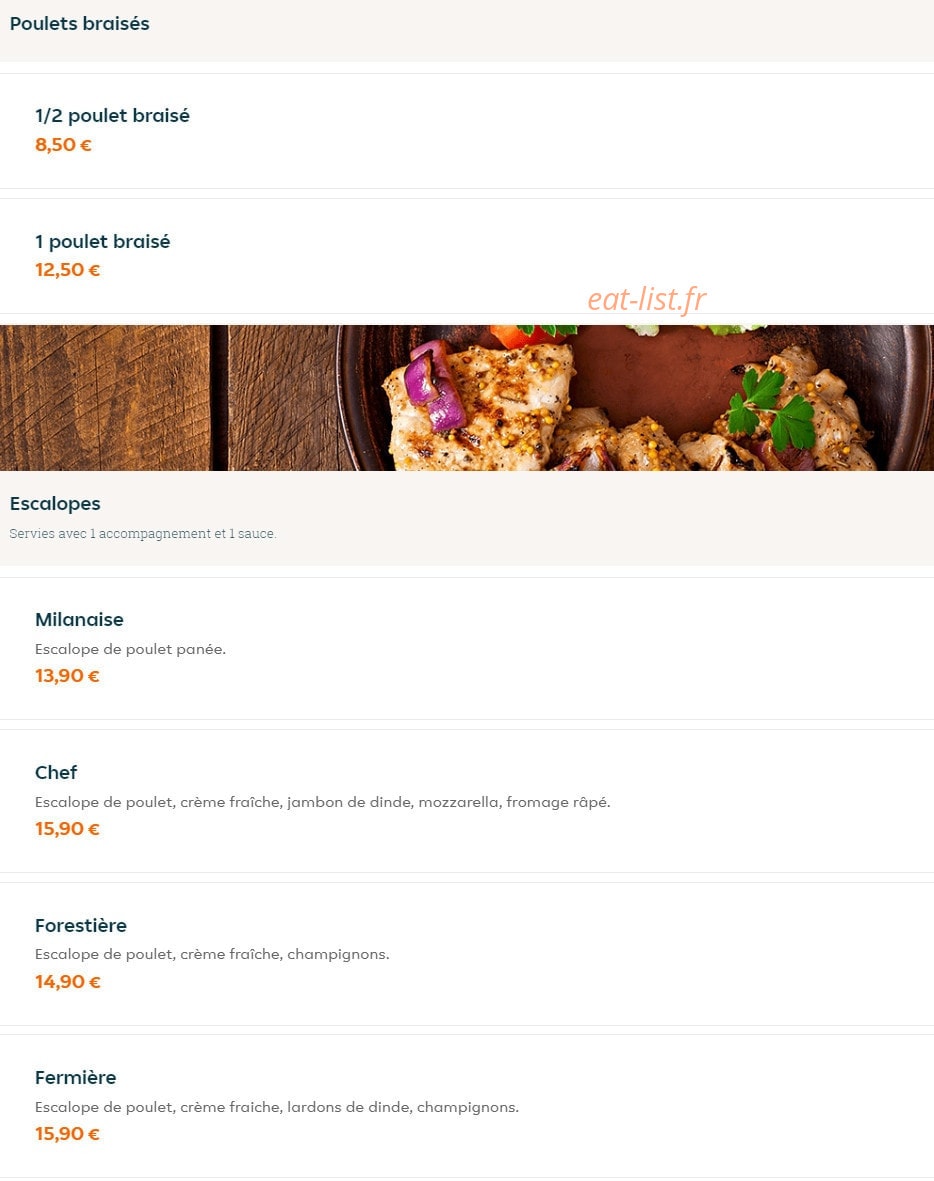Click the 14,90 € Forestière price
The image size is (934, 1181).
(67, 981)
